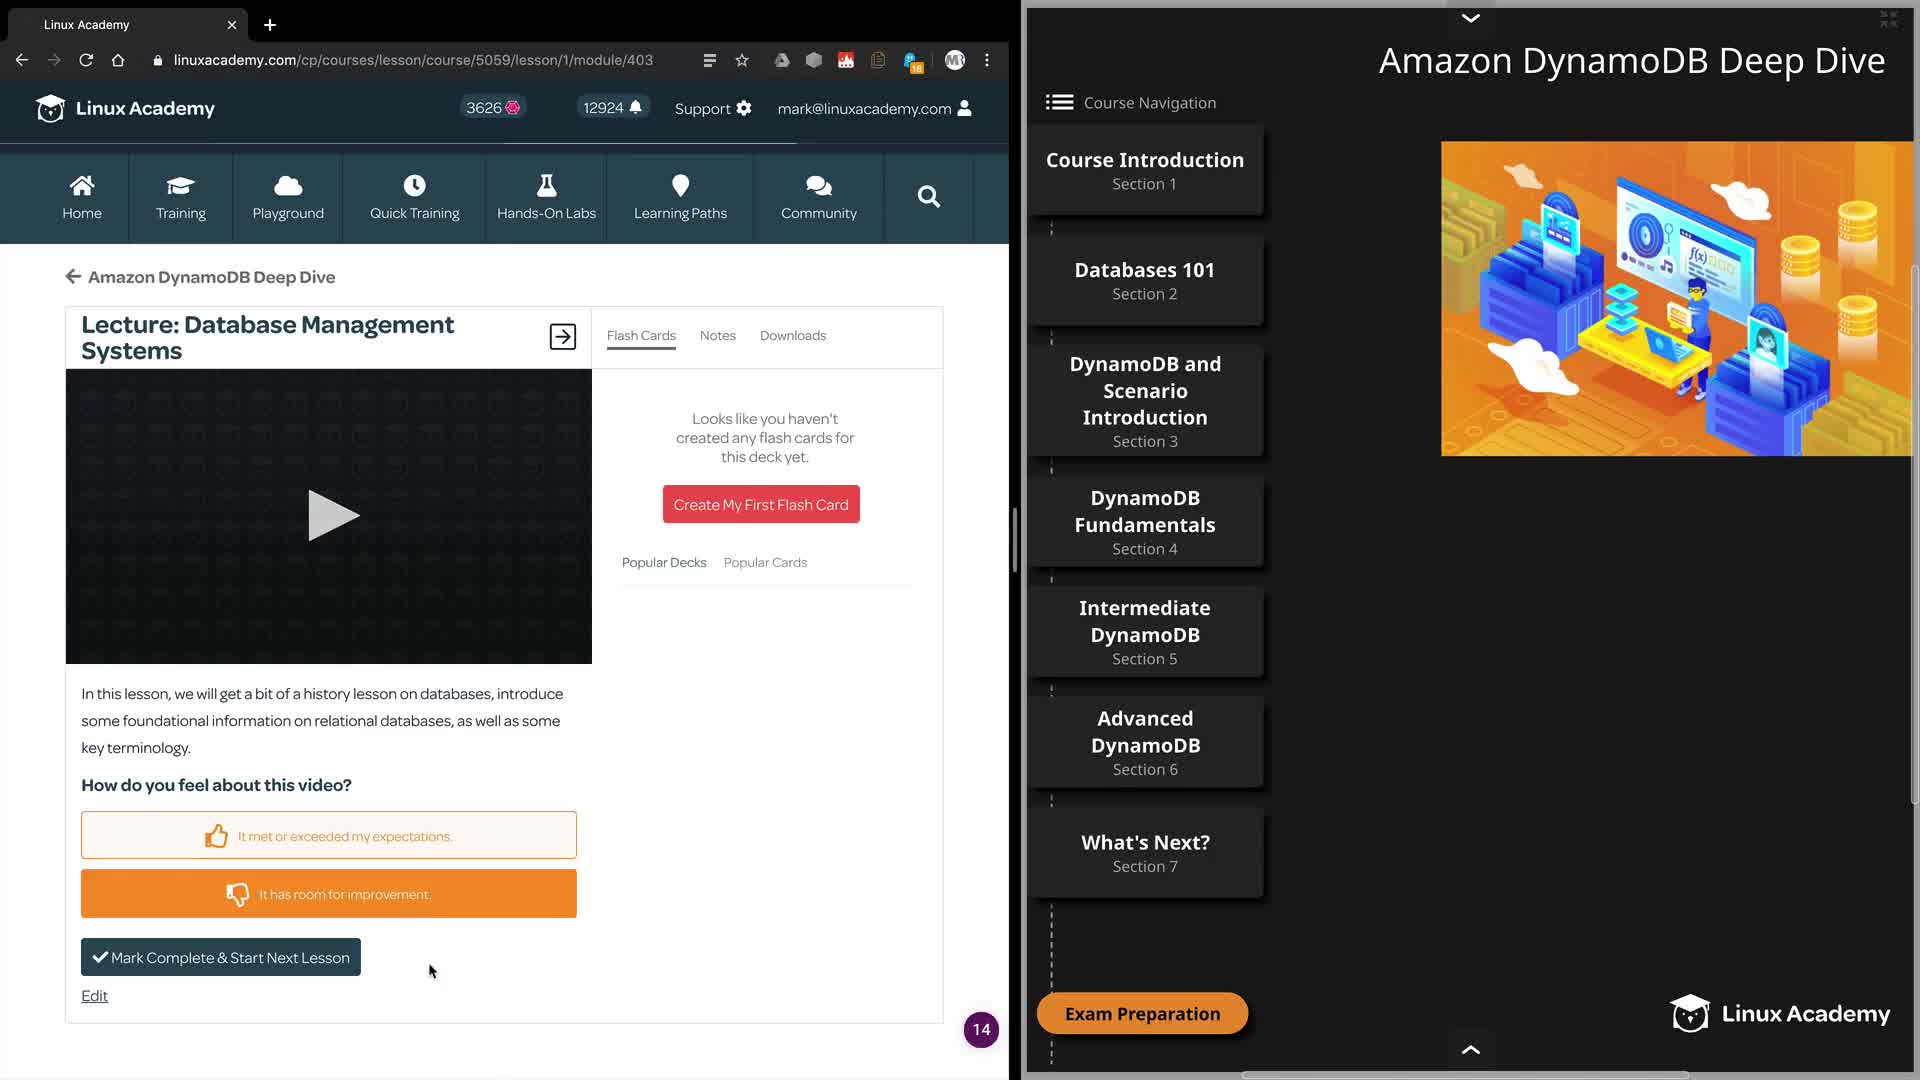The image size is (1920, 1080).
Task: Expand panel with bottom chevron up
Action: (1470, 1049)
